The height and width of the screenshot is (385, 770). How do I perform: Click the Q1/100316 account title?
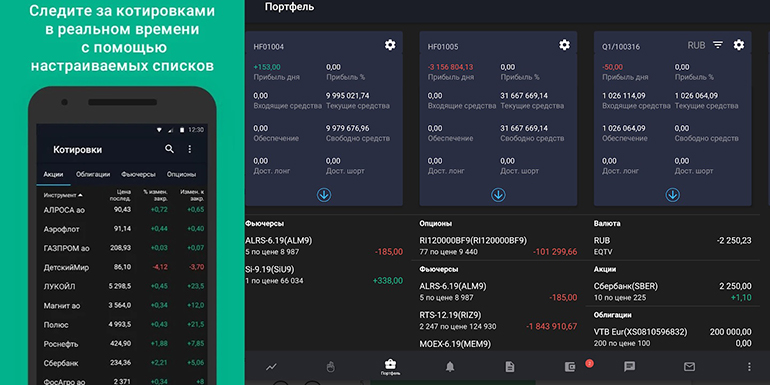[x=620, y=47]
